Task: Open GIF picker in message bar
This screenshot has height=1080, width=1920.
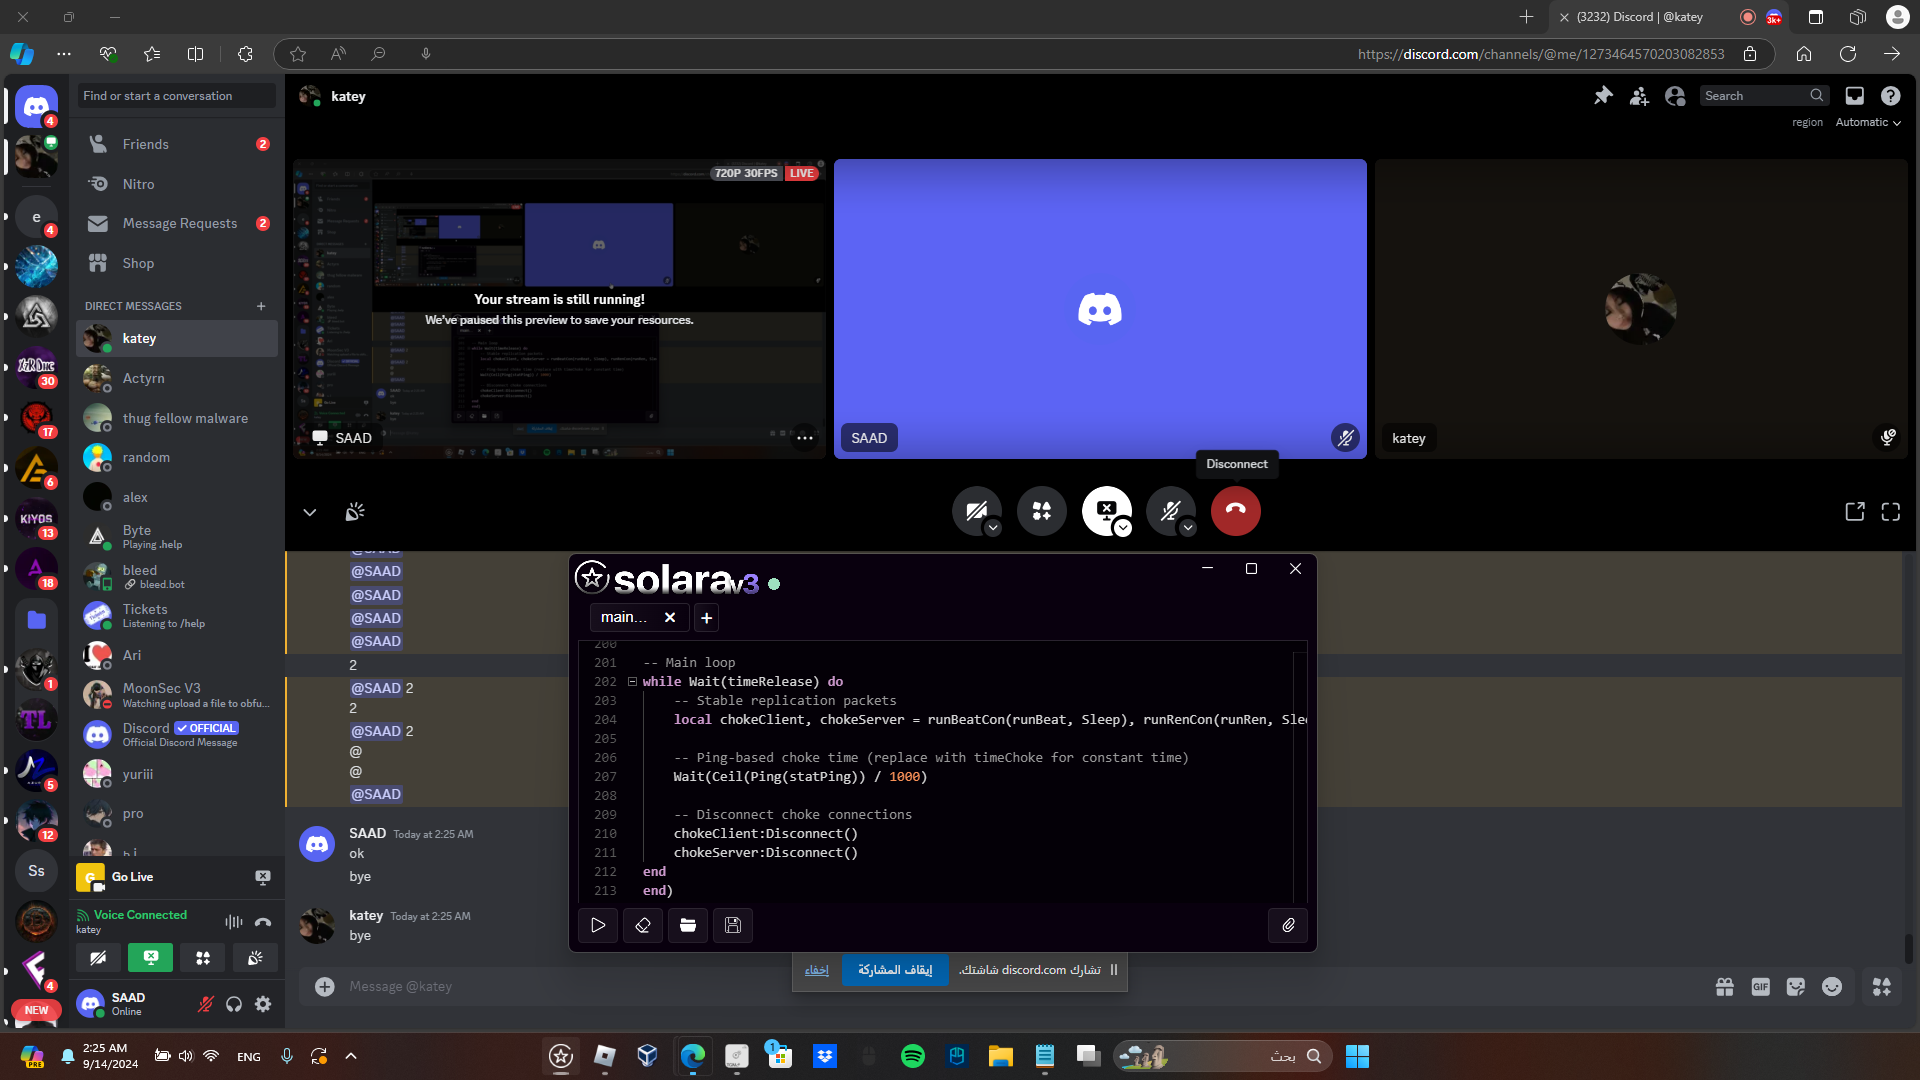Action: [x=1761, y=987]
